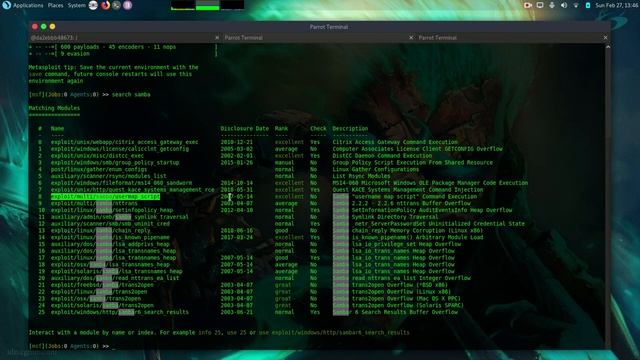The height and width of the screenshot is (360, 640).
Task: Click the solaris trans2open module name
Action: (102, 306)
